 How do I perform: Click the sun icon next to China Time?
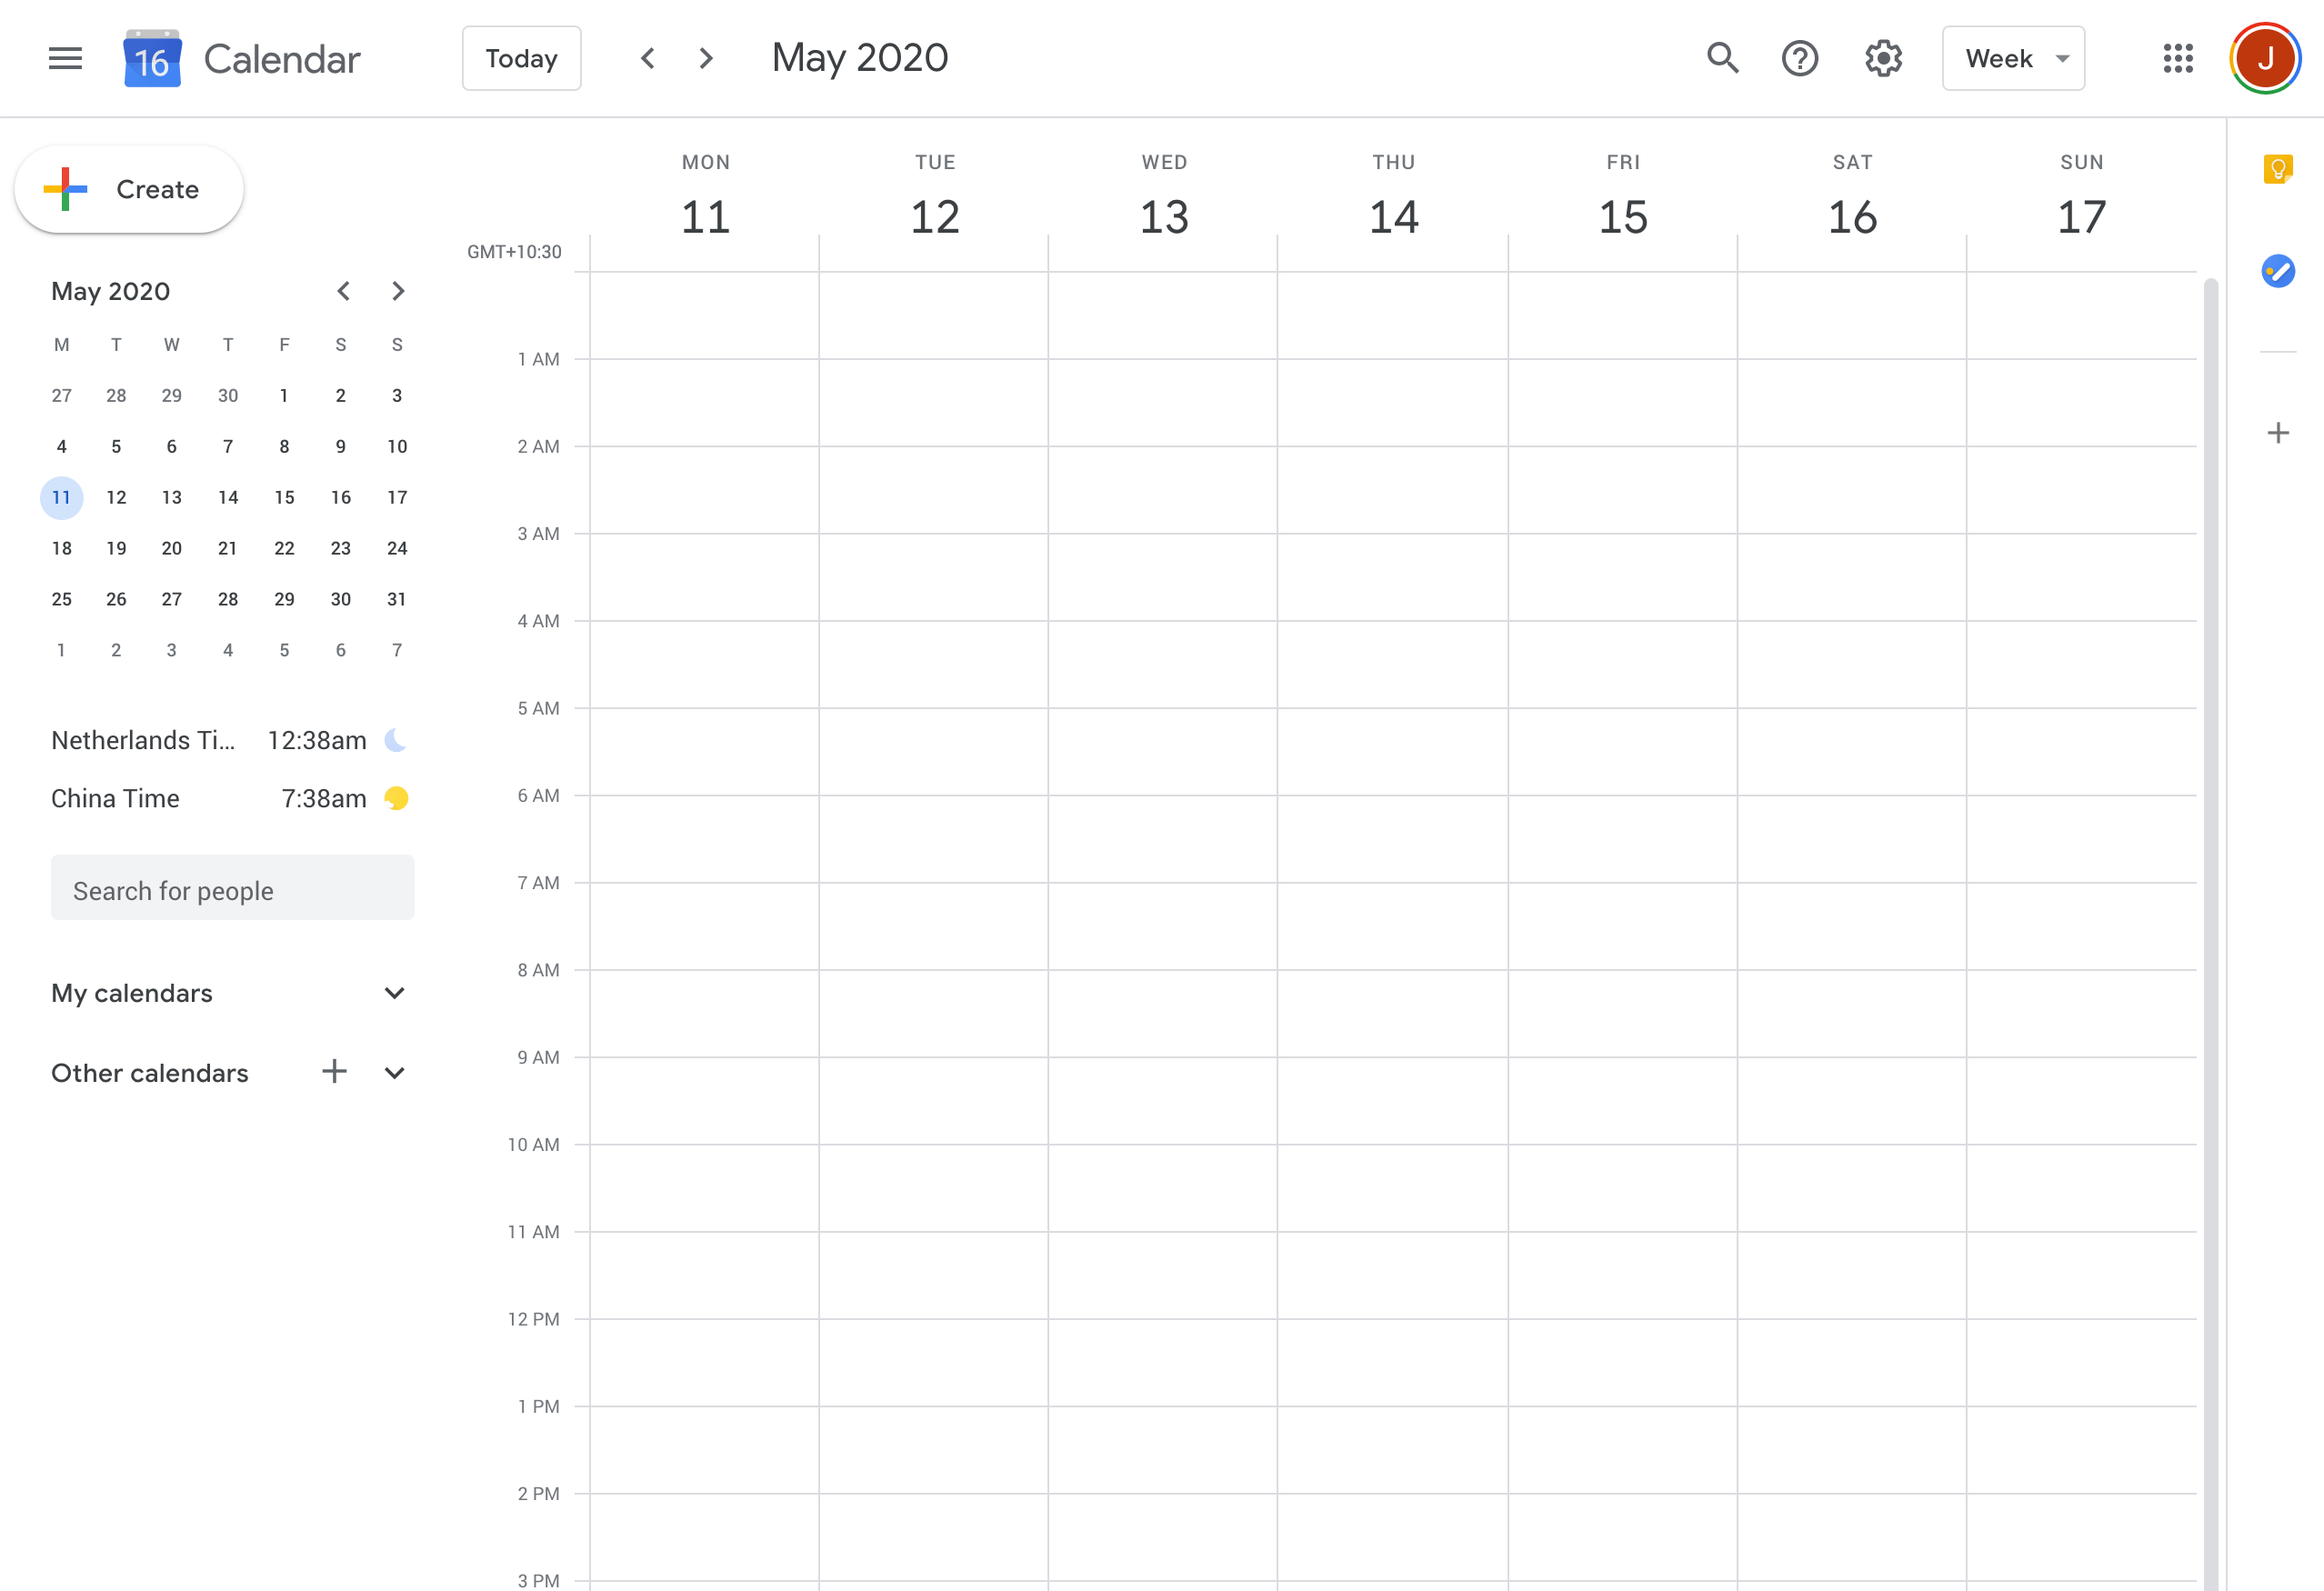point(397,798)
